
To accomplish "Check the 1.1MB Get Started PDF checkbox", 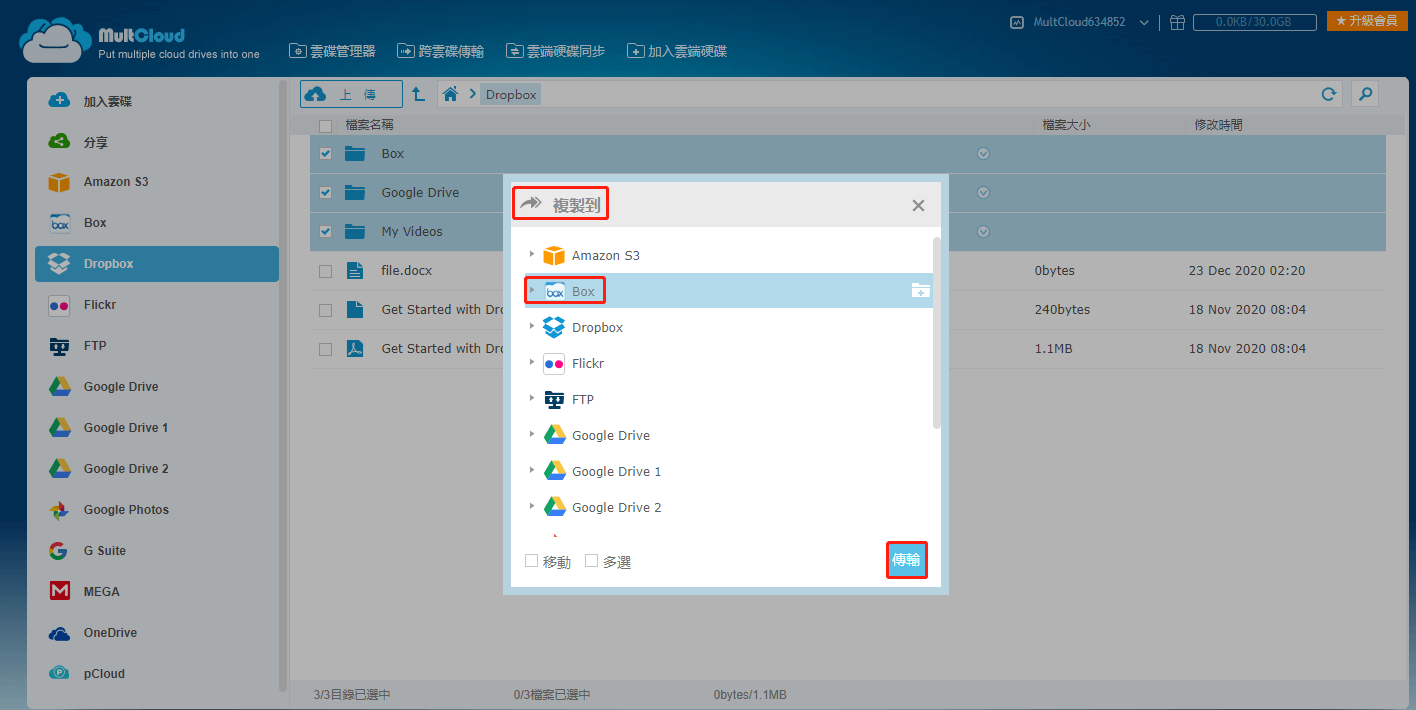I will coord(325,349).
